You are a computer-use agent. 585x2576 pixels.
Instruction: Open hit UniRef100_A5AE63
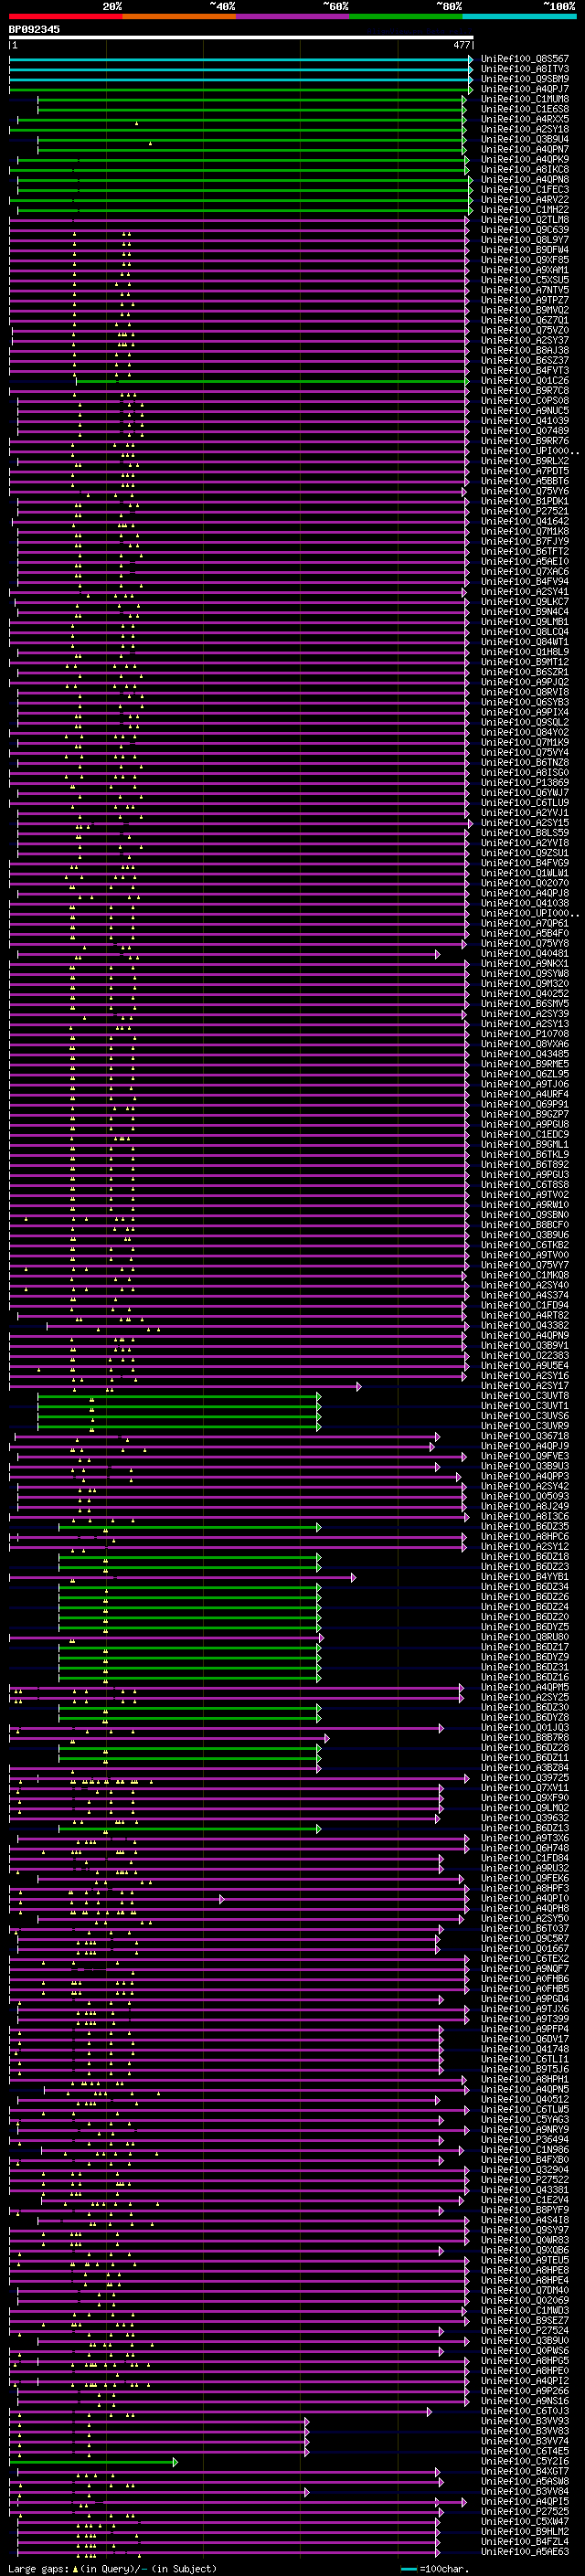point(525,2550)
